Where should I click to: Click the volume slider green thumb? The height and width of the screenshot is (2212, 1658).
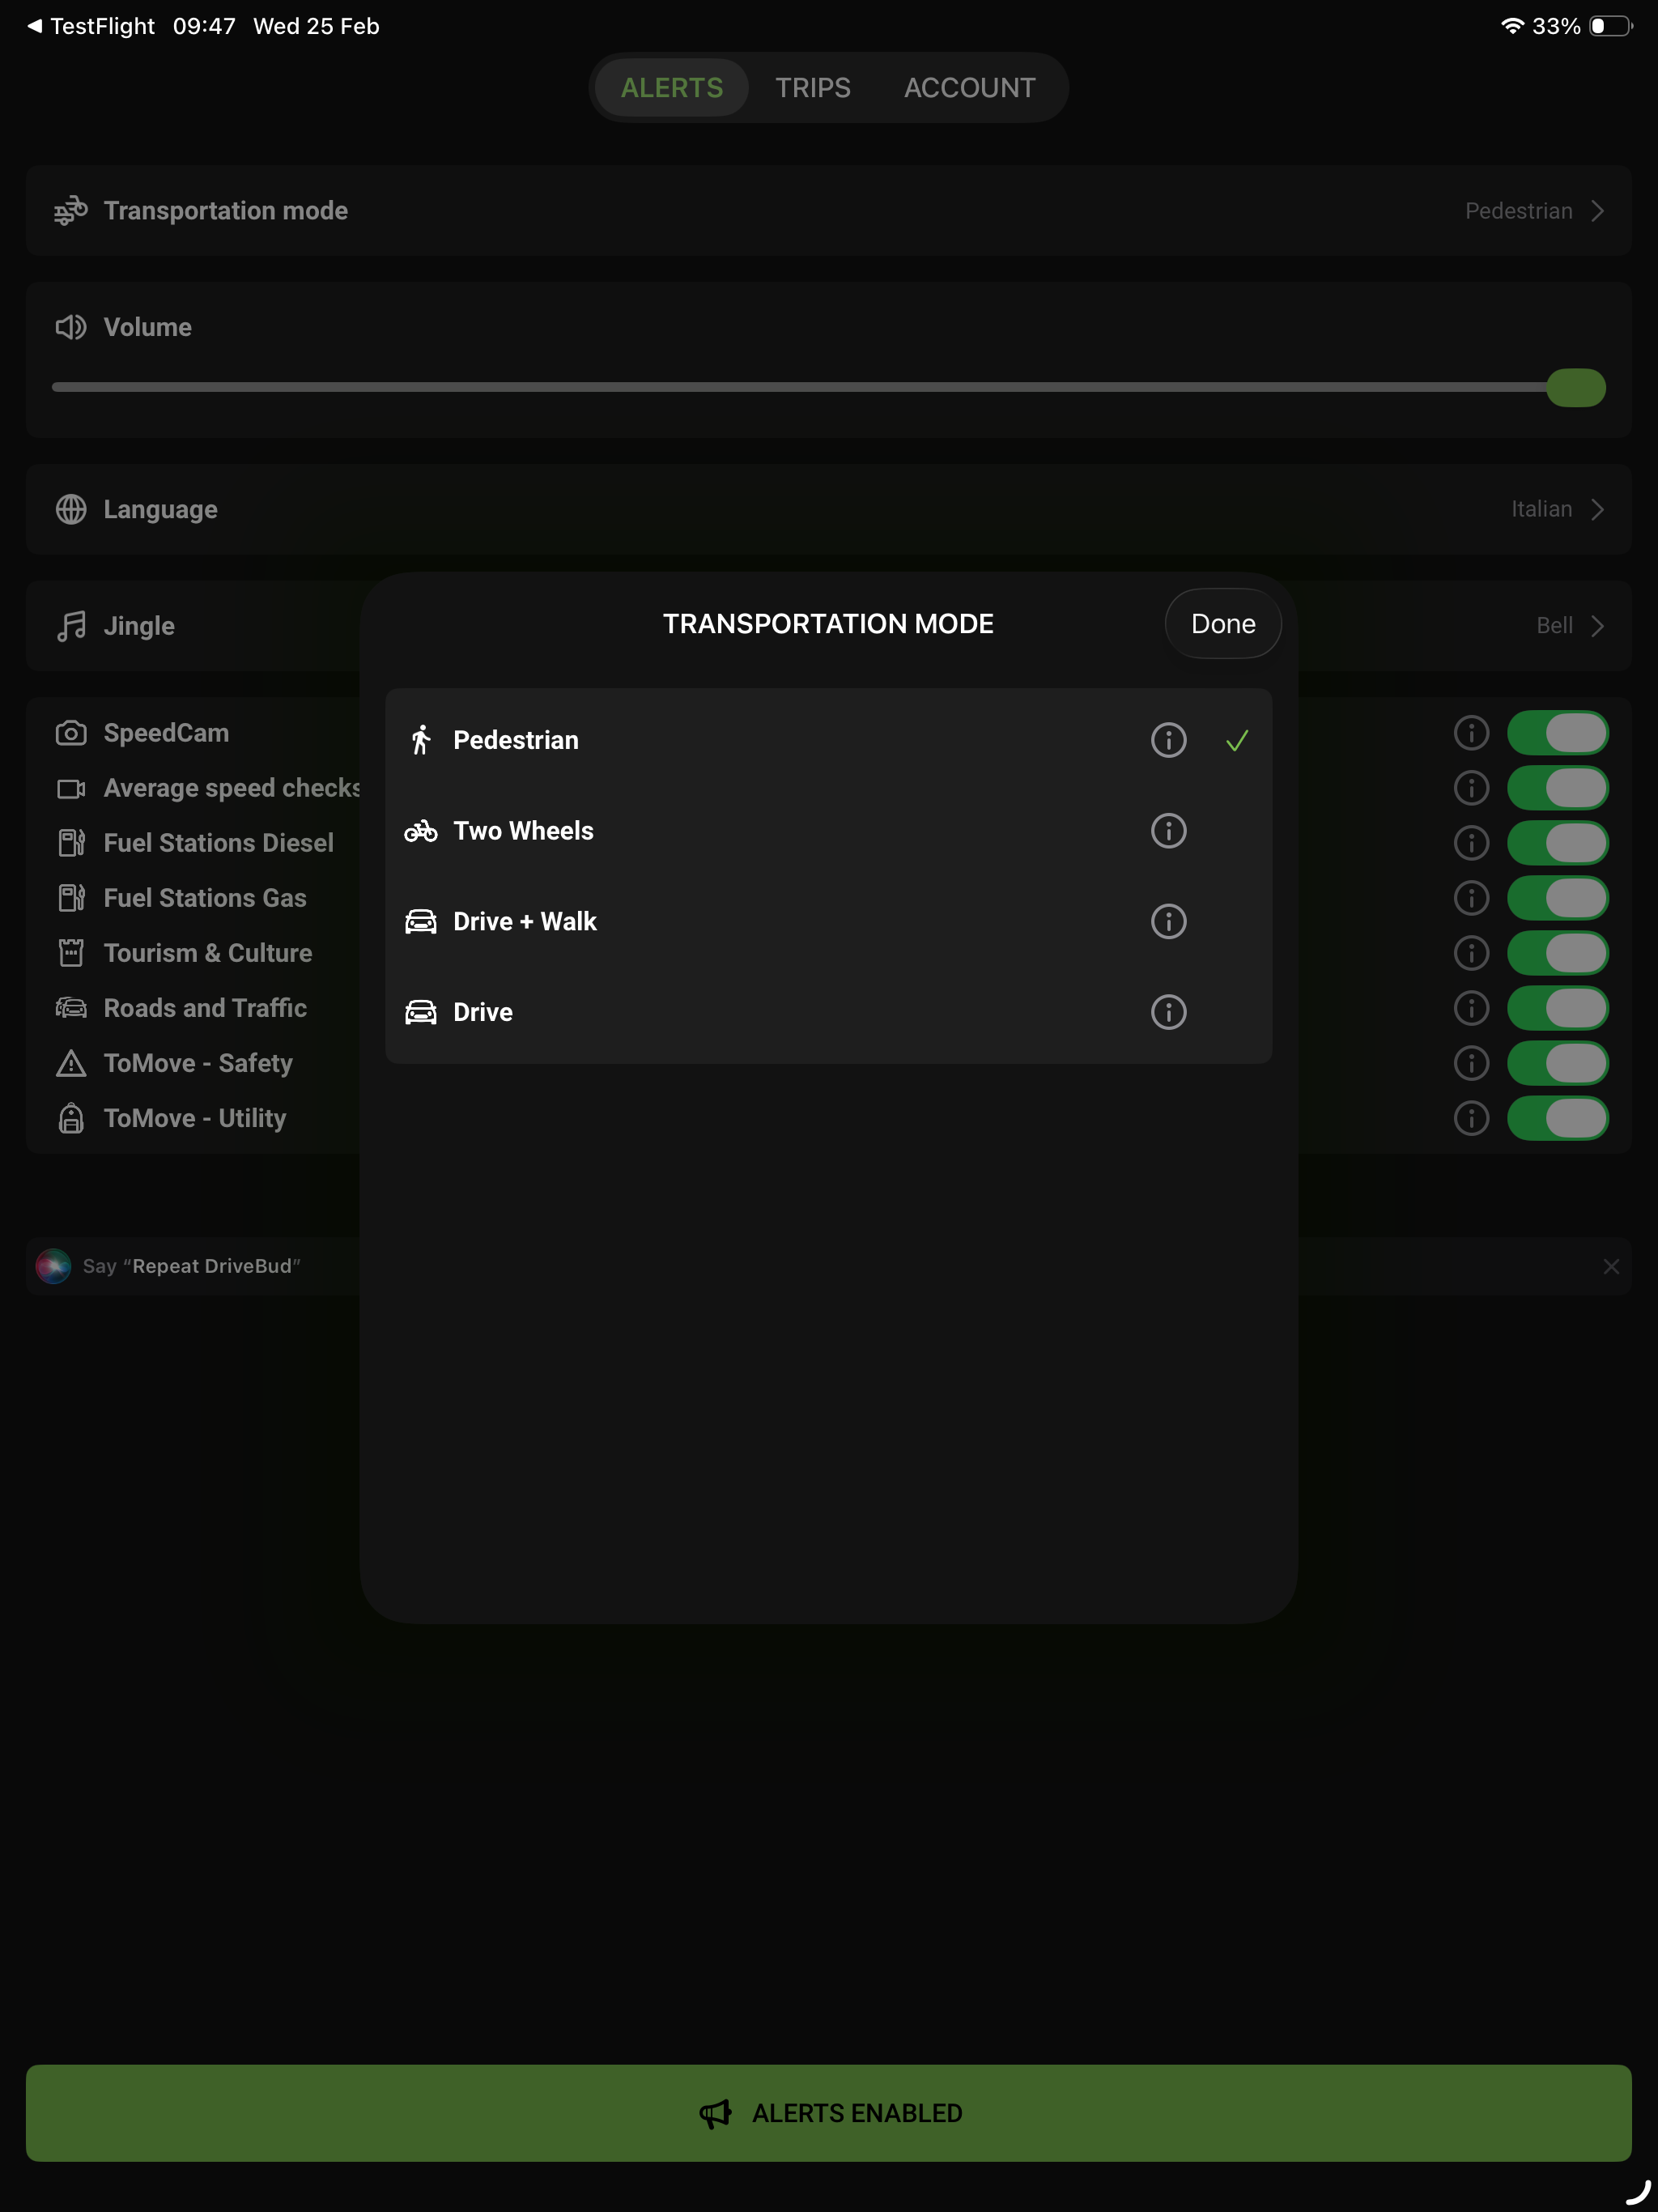pyautogui.click(x=1576, y=388)
